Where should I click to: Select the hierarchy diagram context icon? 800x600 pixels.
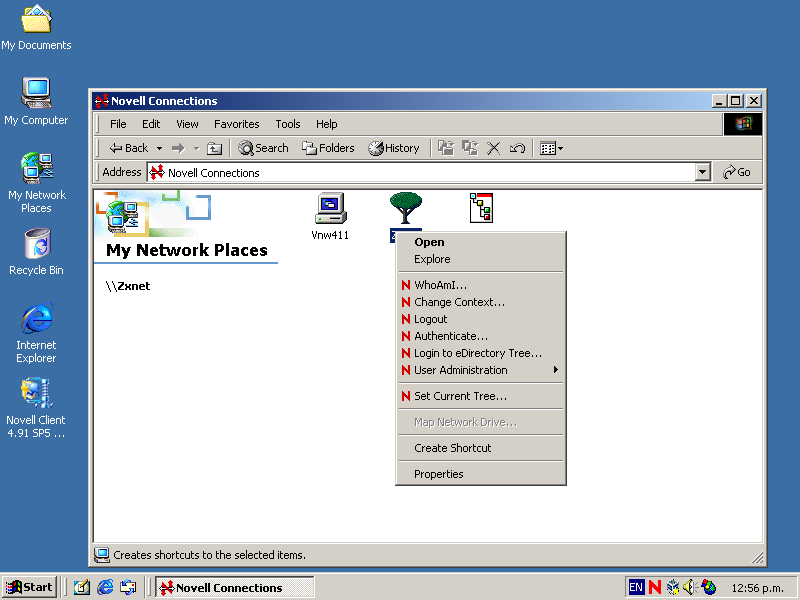coord(481,208)
